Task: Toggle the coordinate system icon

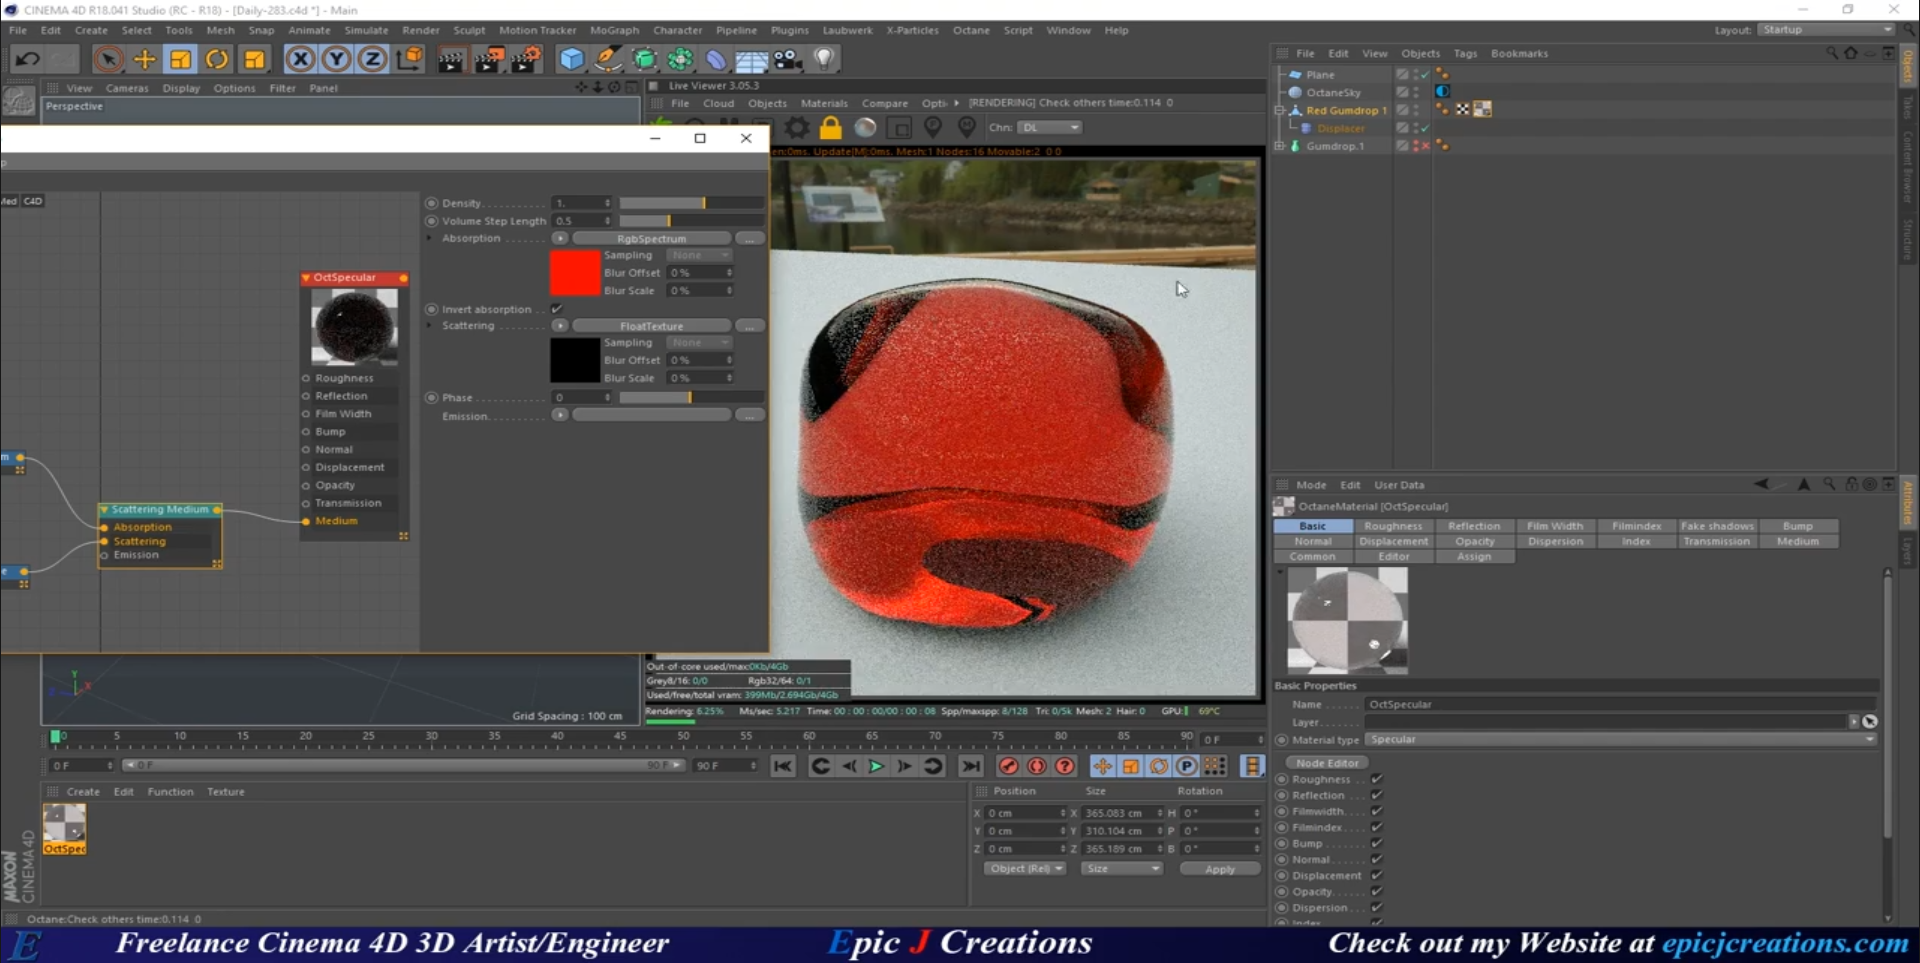Action: (x=409, y=59)
